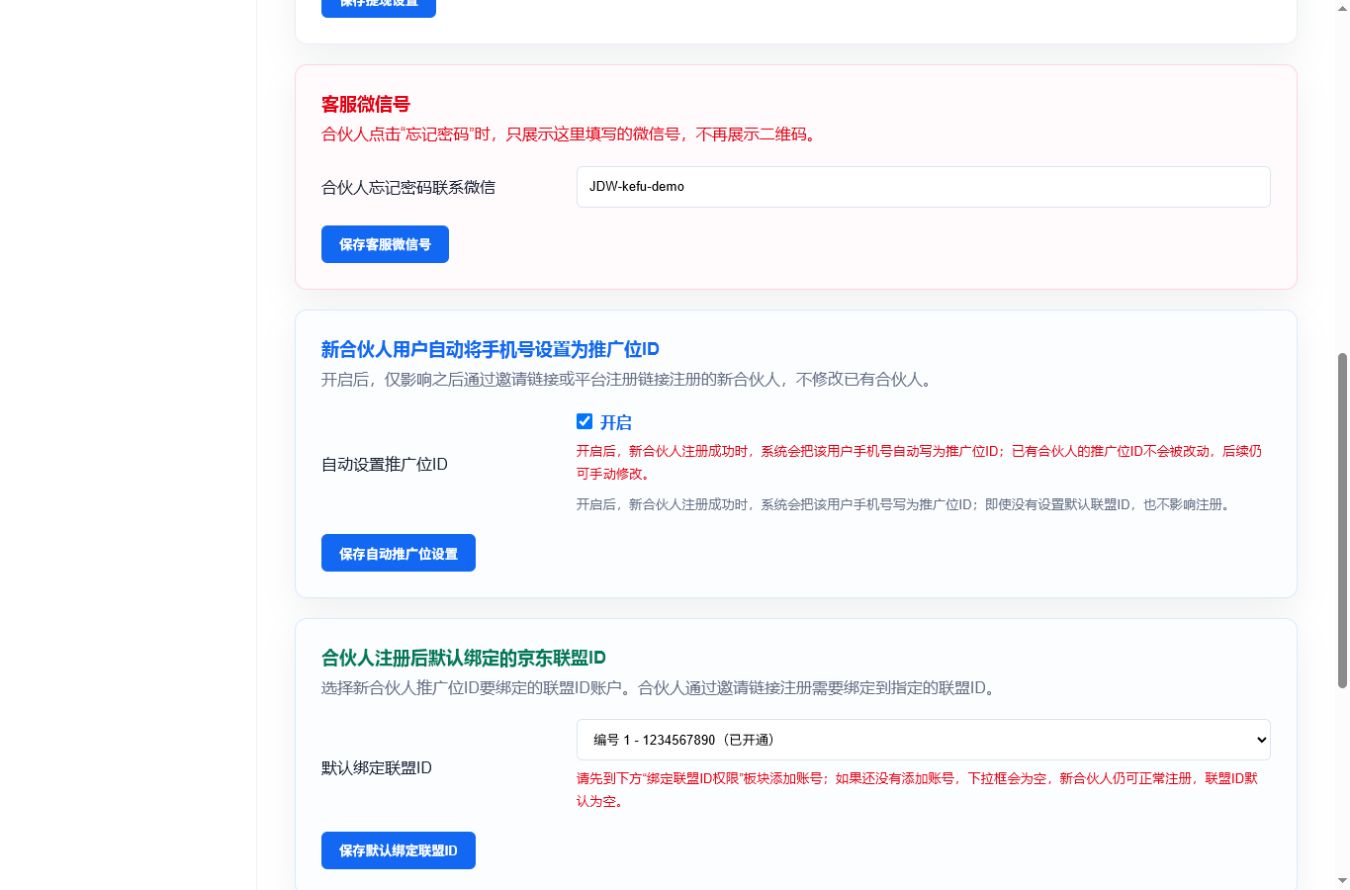
Task: Click the scrollbar up arrow
Action: (1342, 7)
